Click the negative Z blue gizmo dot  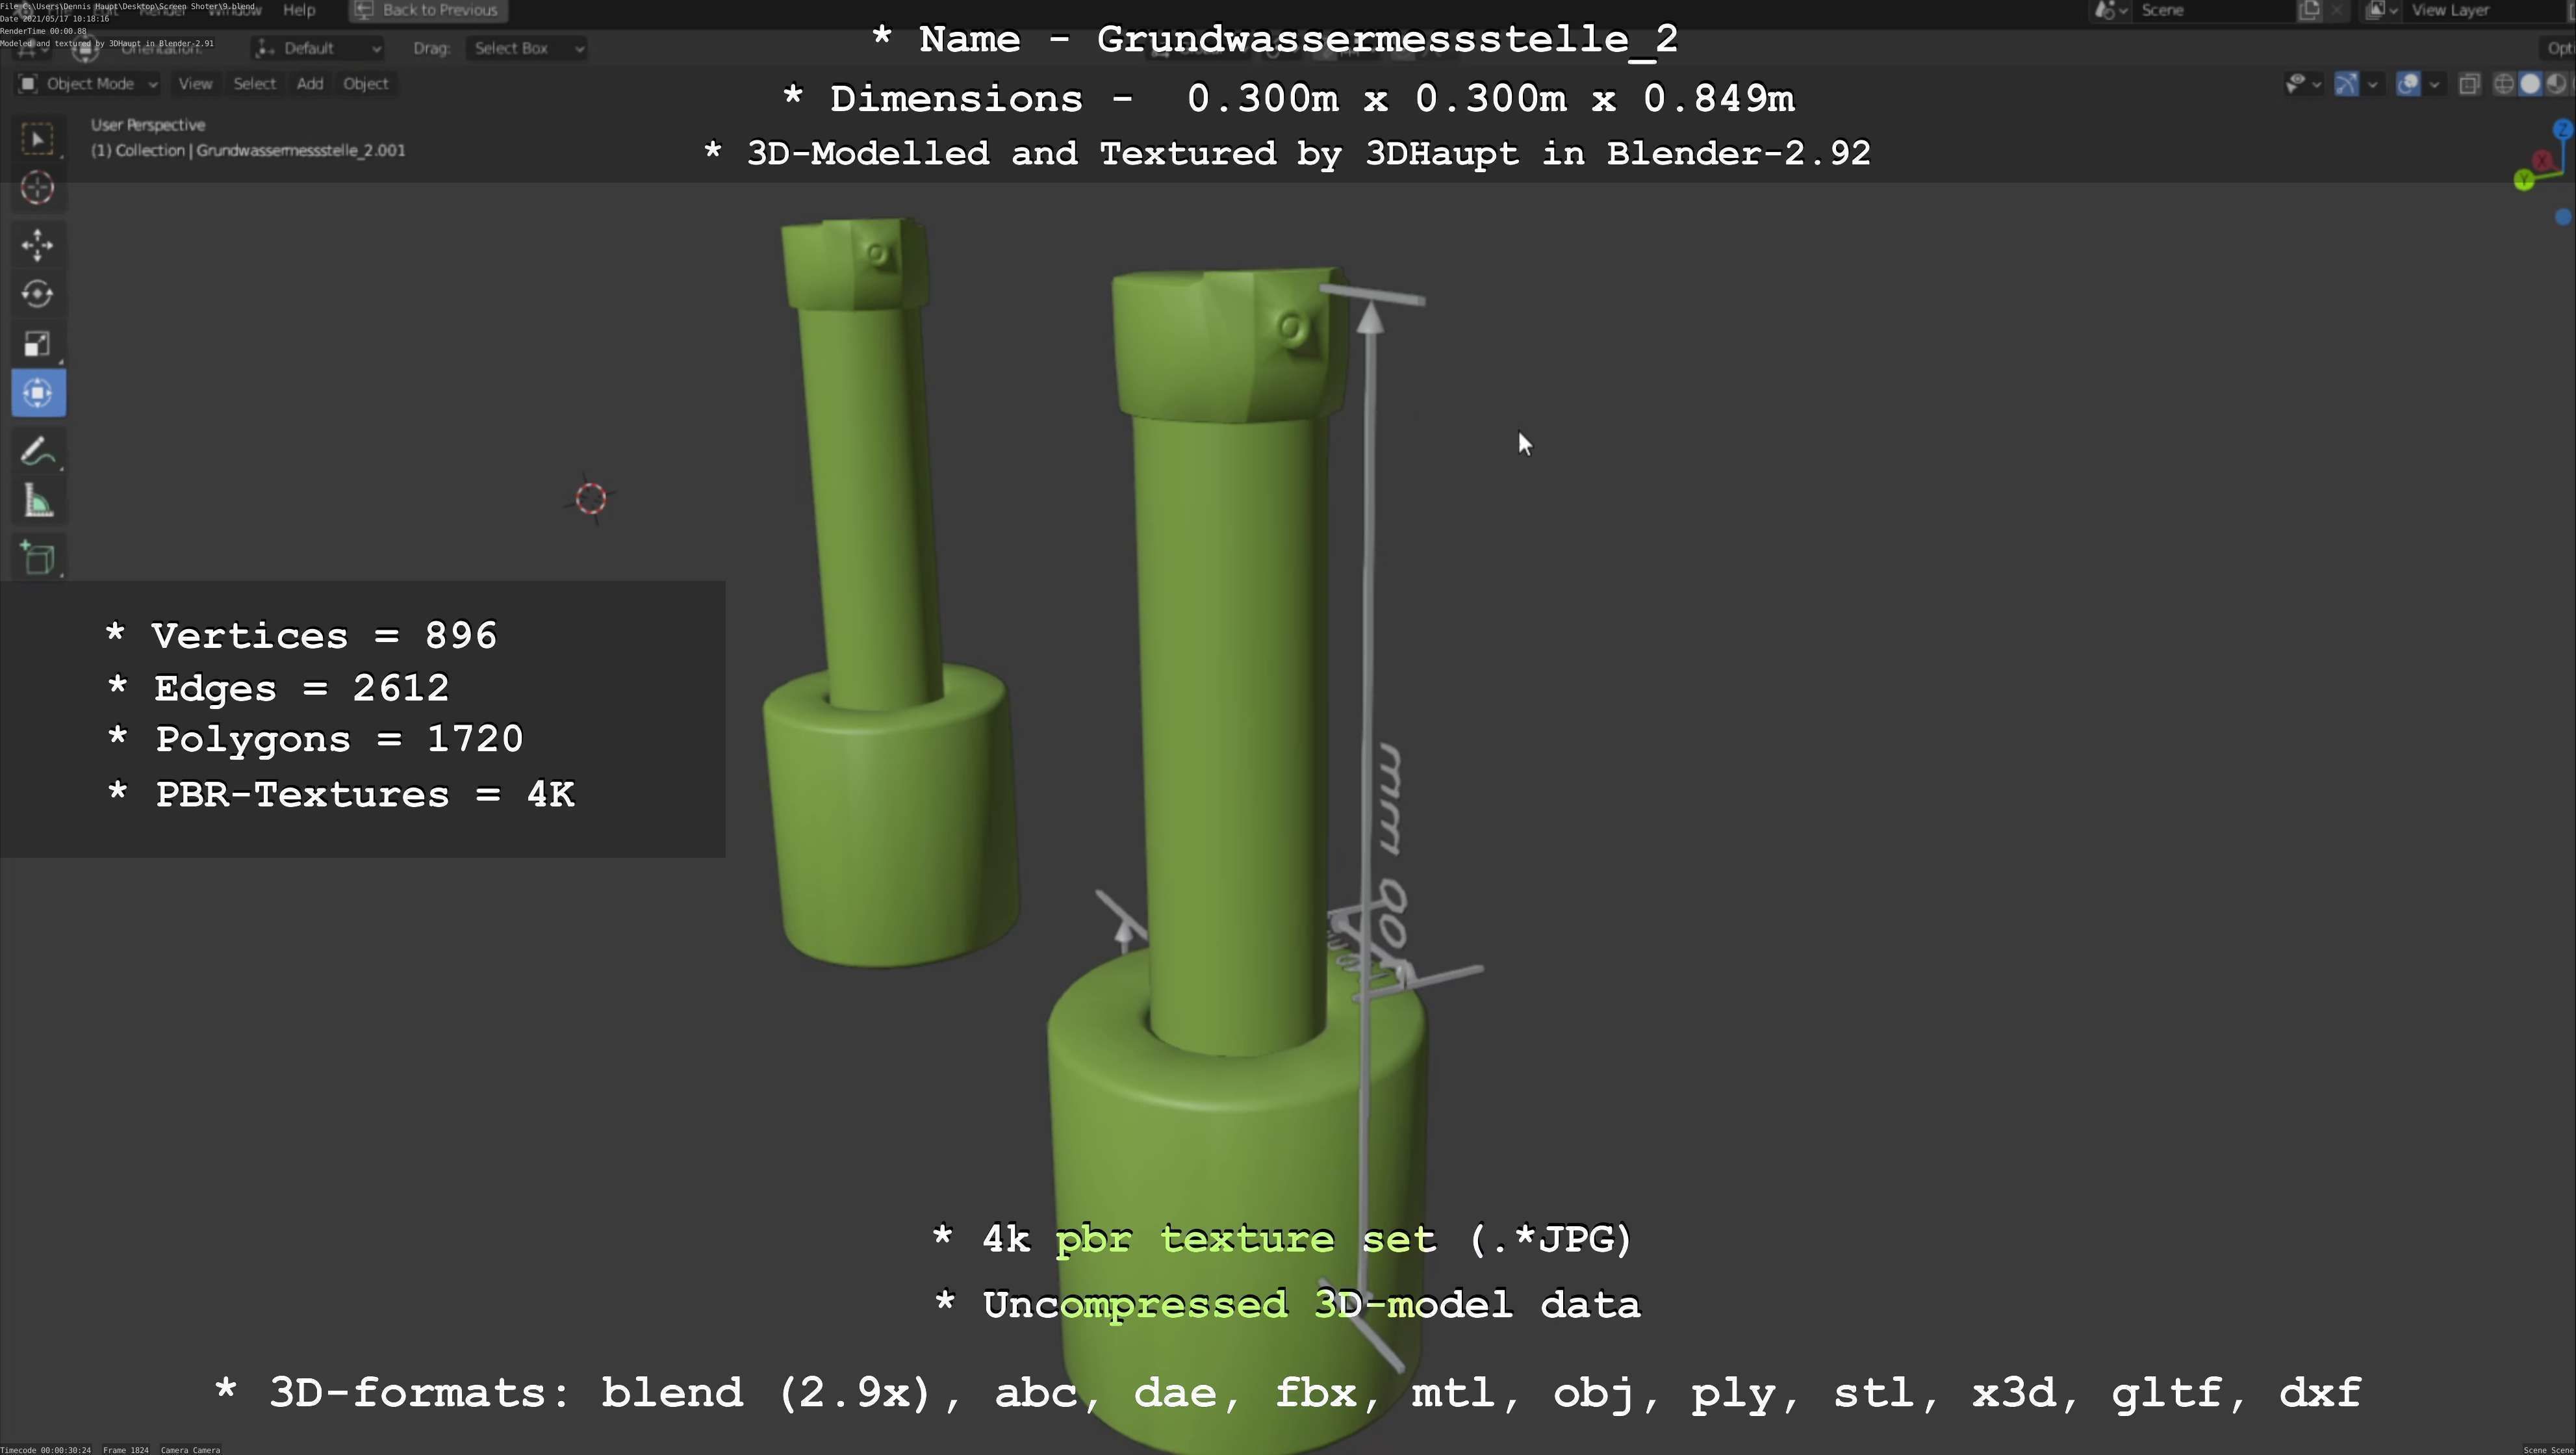click(x=2562, y=217)
